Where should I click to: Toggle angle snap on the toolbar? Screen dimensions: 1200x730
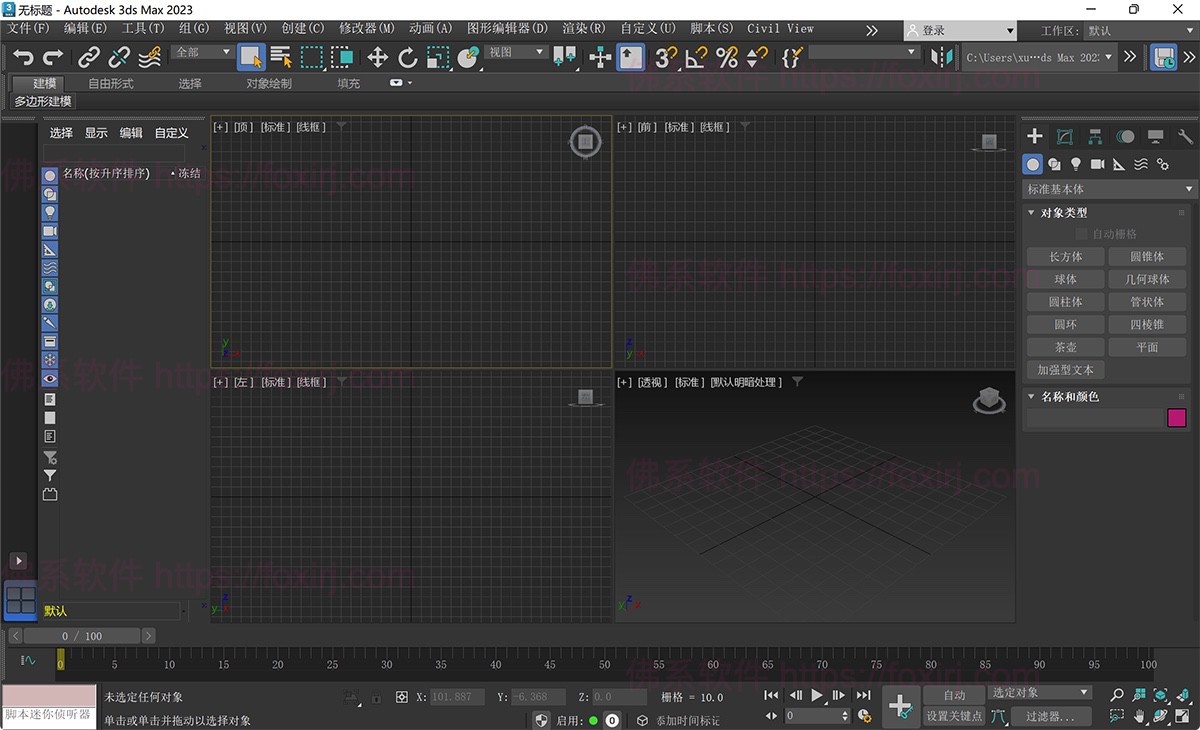pyautogui.click(x=695, y=58)
